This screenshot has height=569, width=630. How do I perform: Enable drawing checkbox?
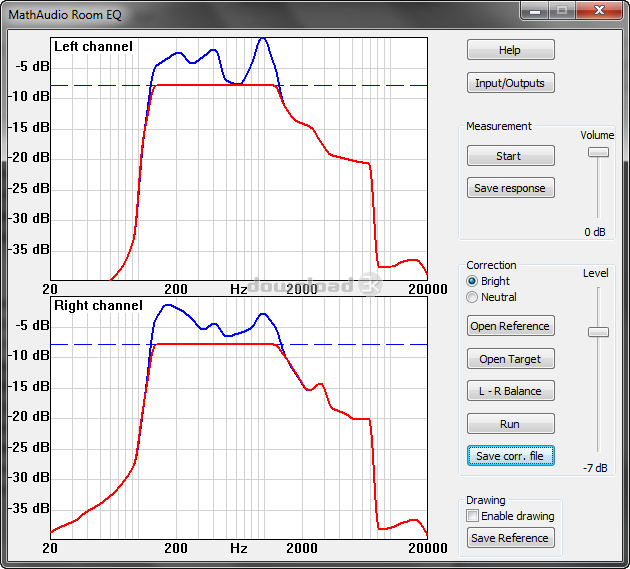point(473,516)
